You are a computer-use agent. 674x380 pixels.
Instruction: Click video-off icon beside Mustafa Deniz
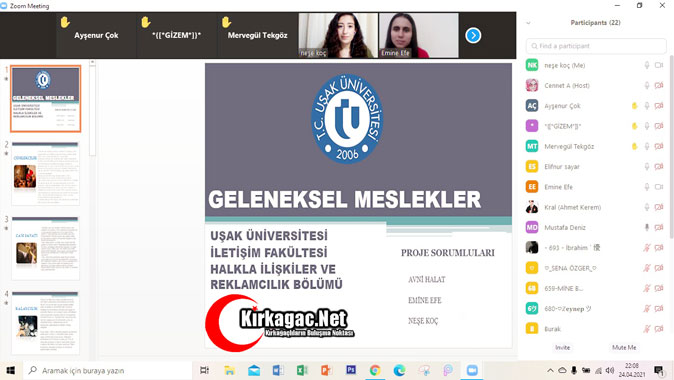pos(659,227)
